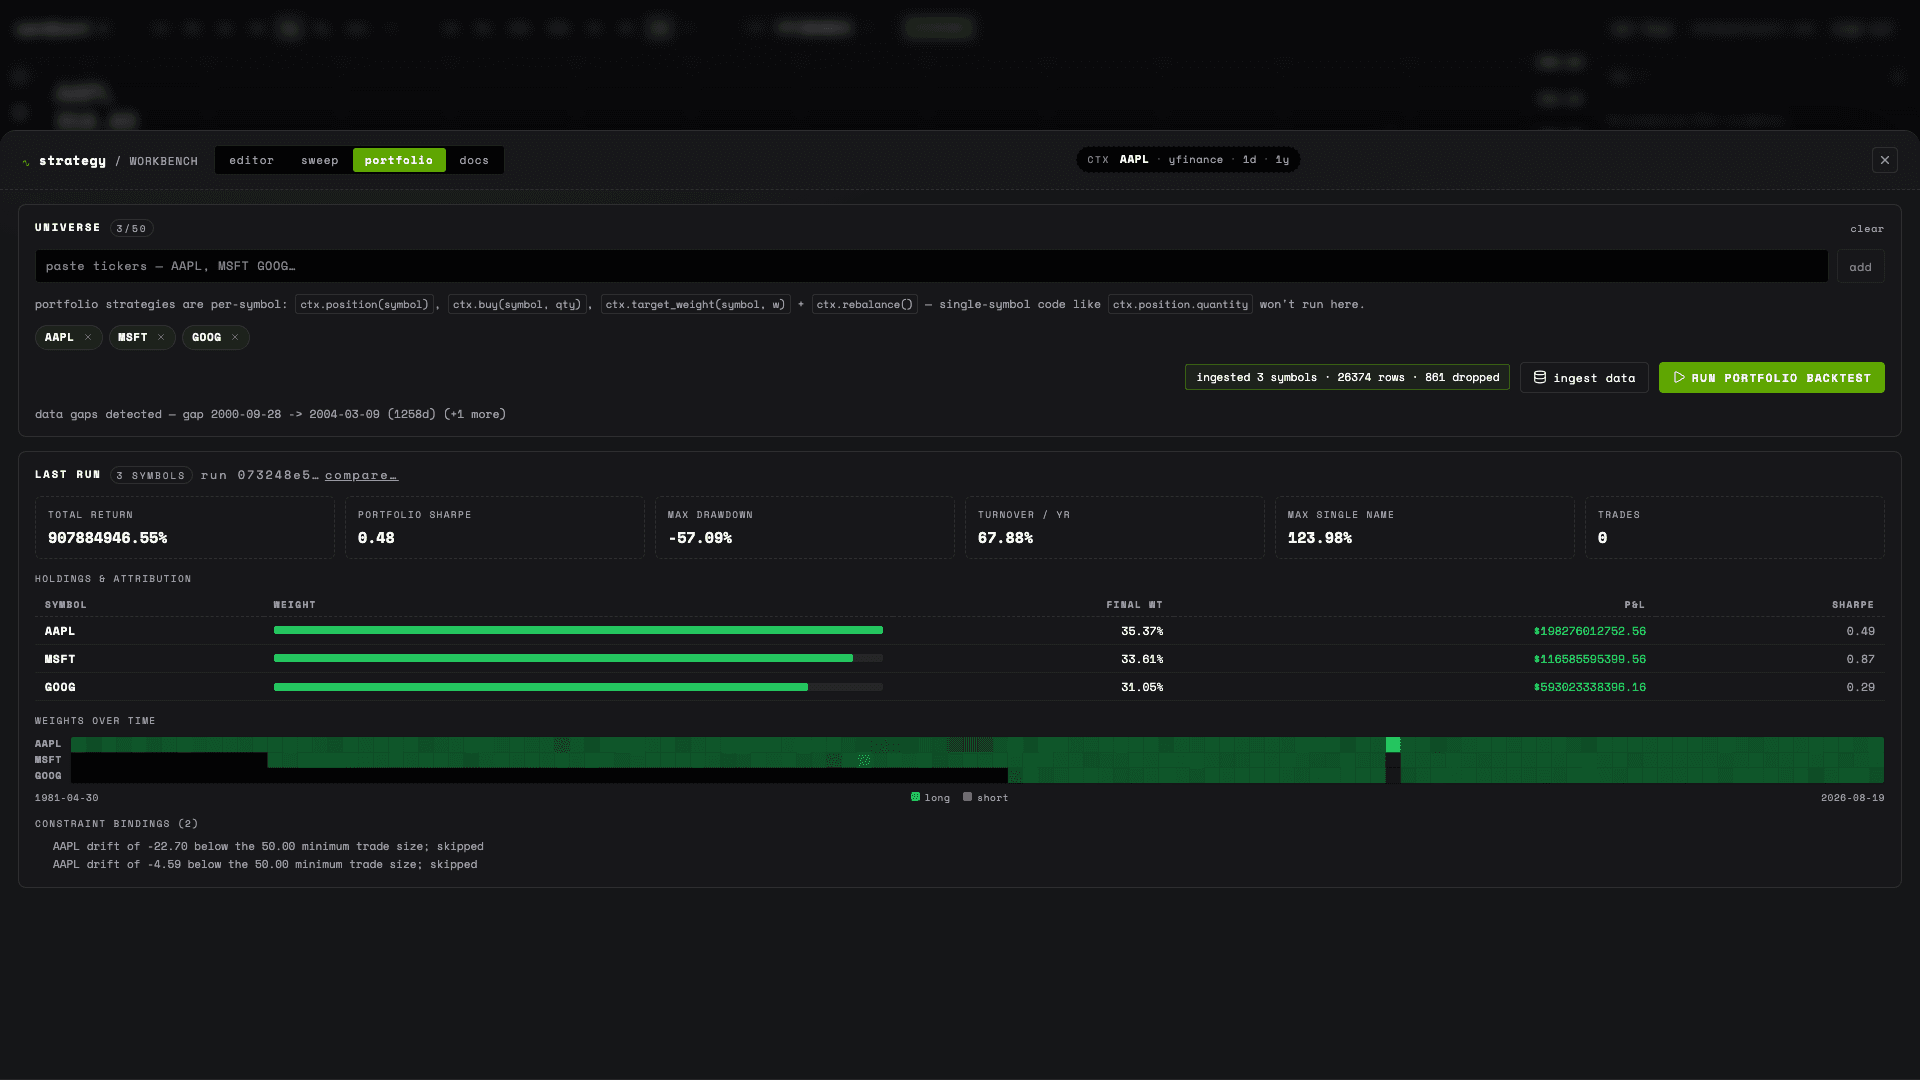Click the data gaps detected message
The width and height of the screenshot is (1920, 1080).
tap(270, 414)
